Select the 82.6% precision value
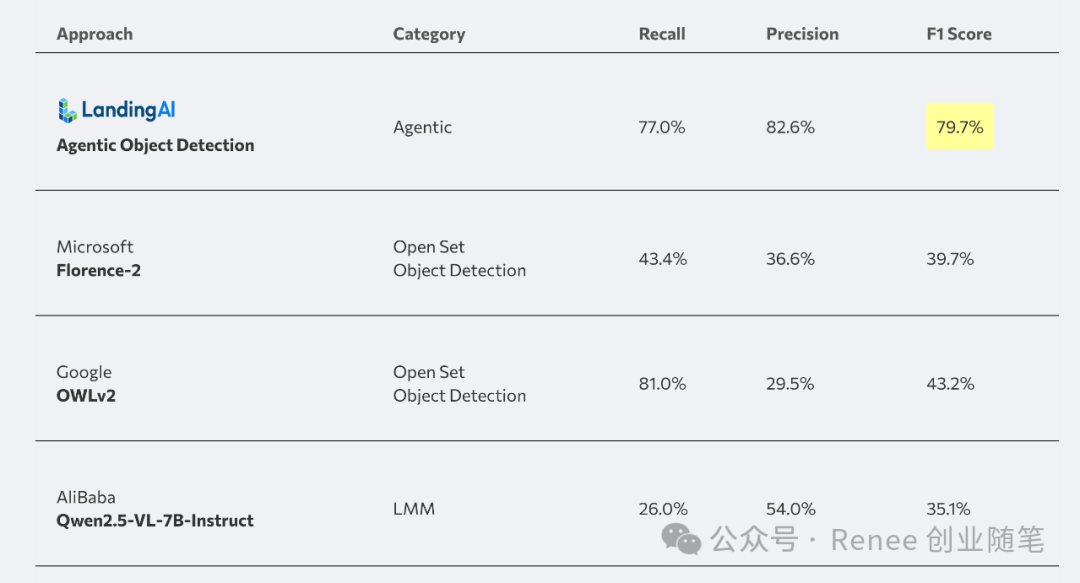Image resolution: width=1080 pixels, height=583 pixels. (790, 127)
